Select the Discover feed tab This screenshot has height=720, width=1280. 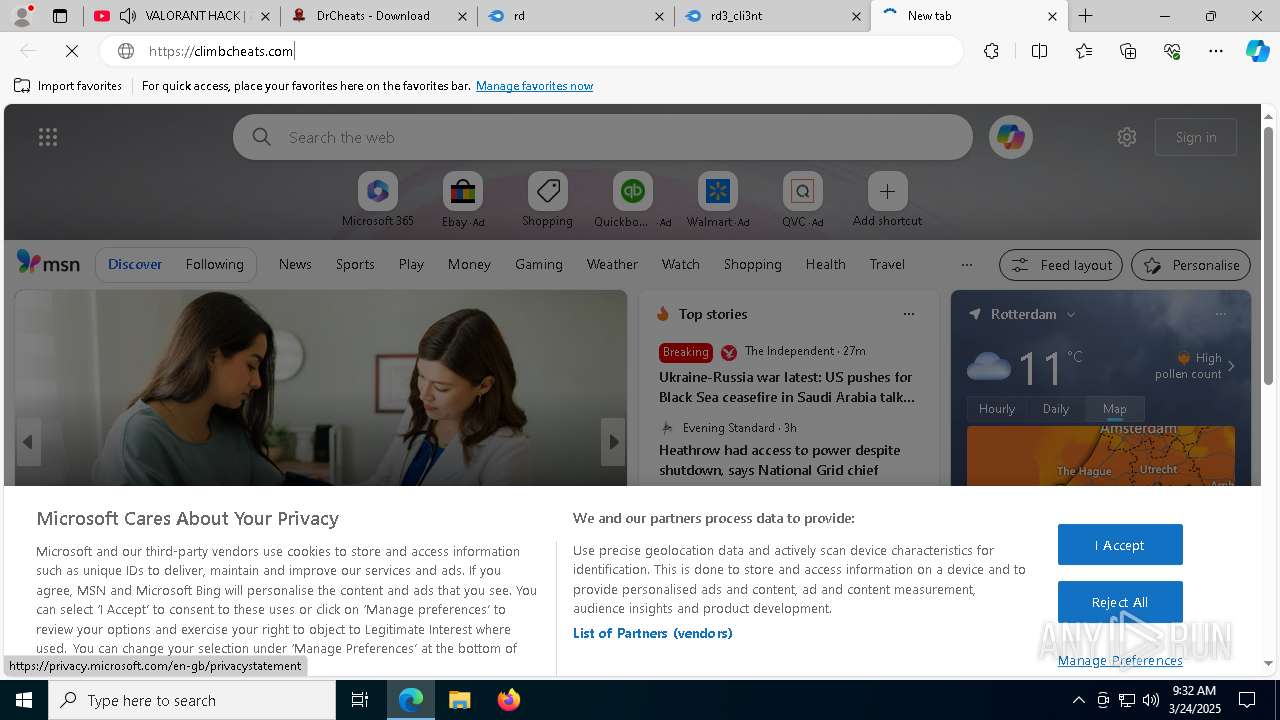tap(135, 264)
